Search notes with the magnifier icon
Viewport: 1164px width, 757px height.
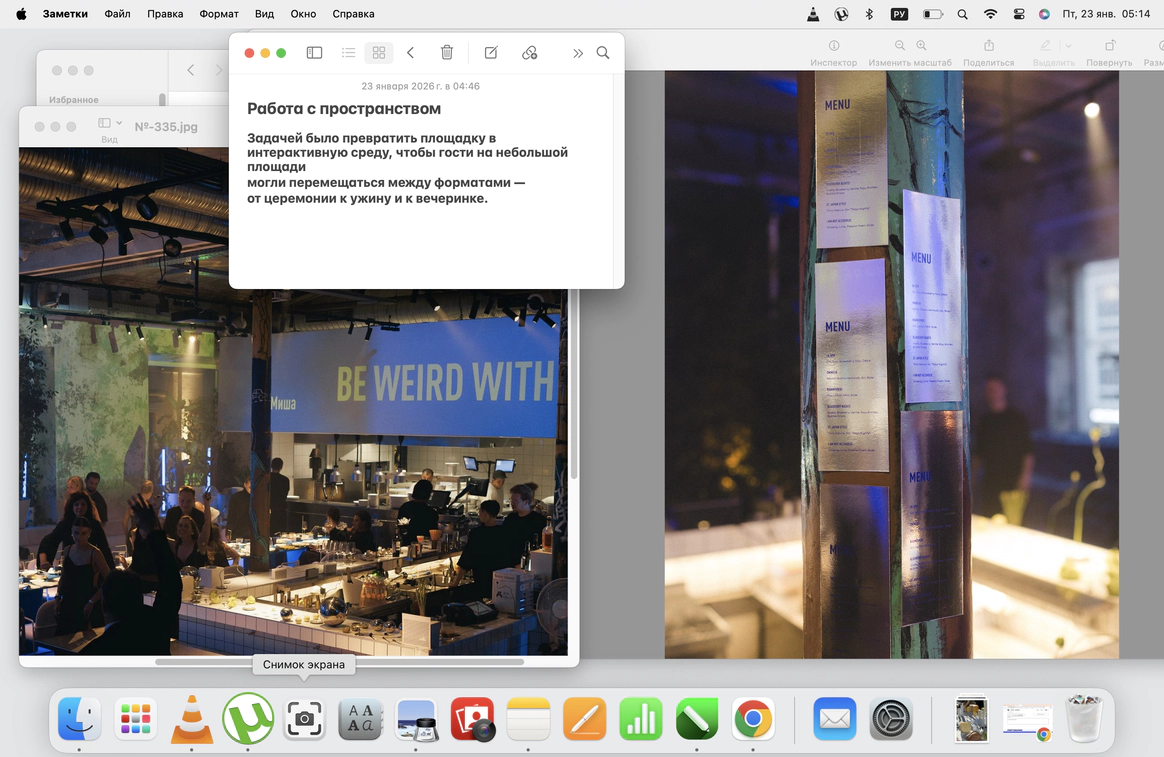coord(603,53)
